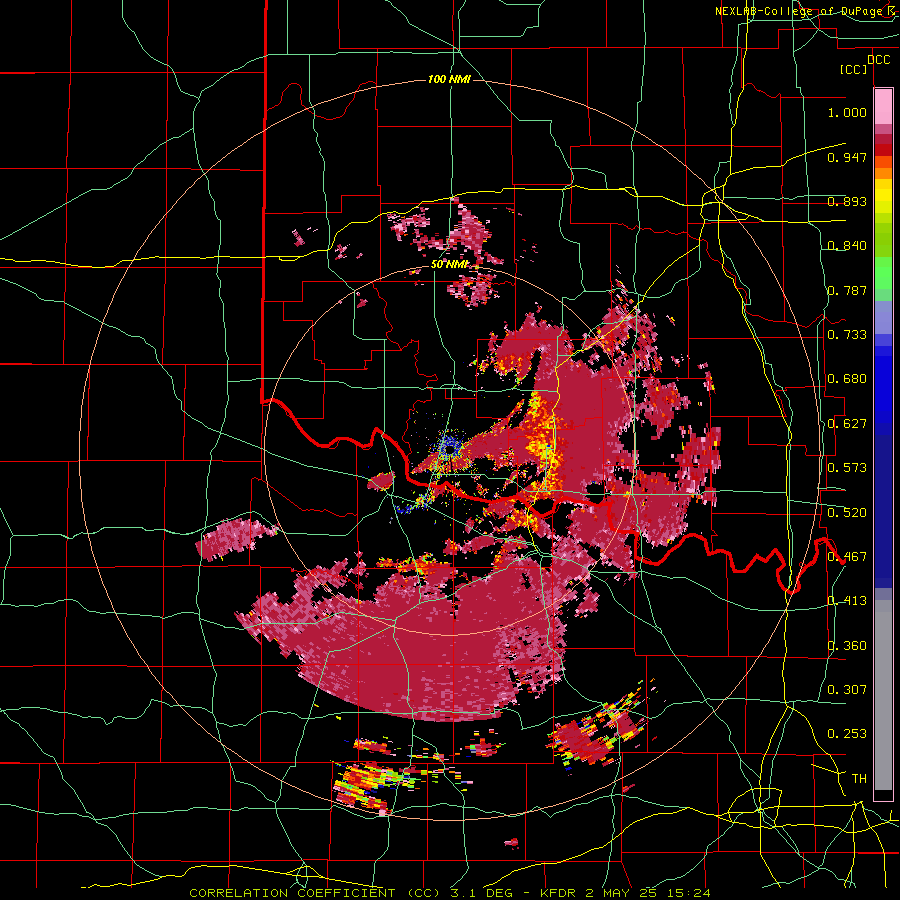This screenshot has width=900, height=900.
Task: Click the 0.573 legend value
Action: tap(847, 468)
